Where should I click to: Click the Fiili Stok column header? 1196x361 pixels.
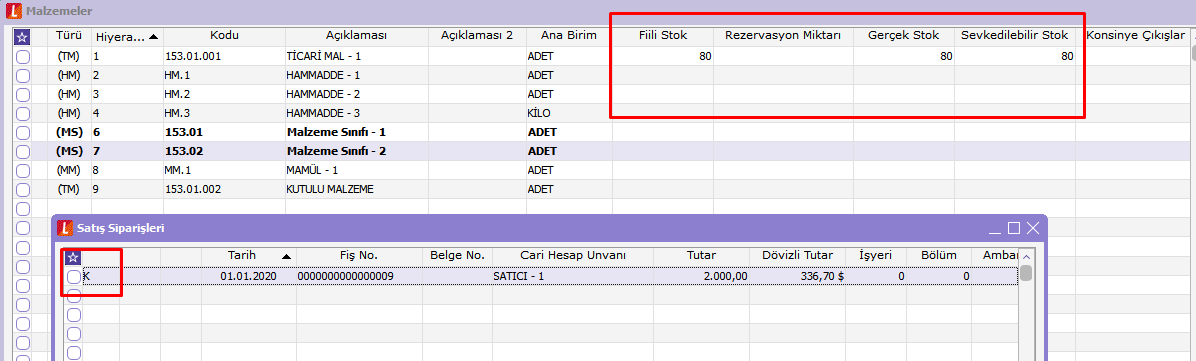663,36
